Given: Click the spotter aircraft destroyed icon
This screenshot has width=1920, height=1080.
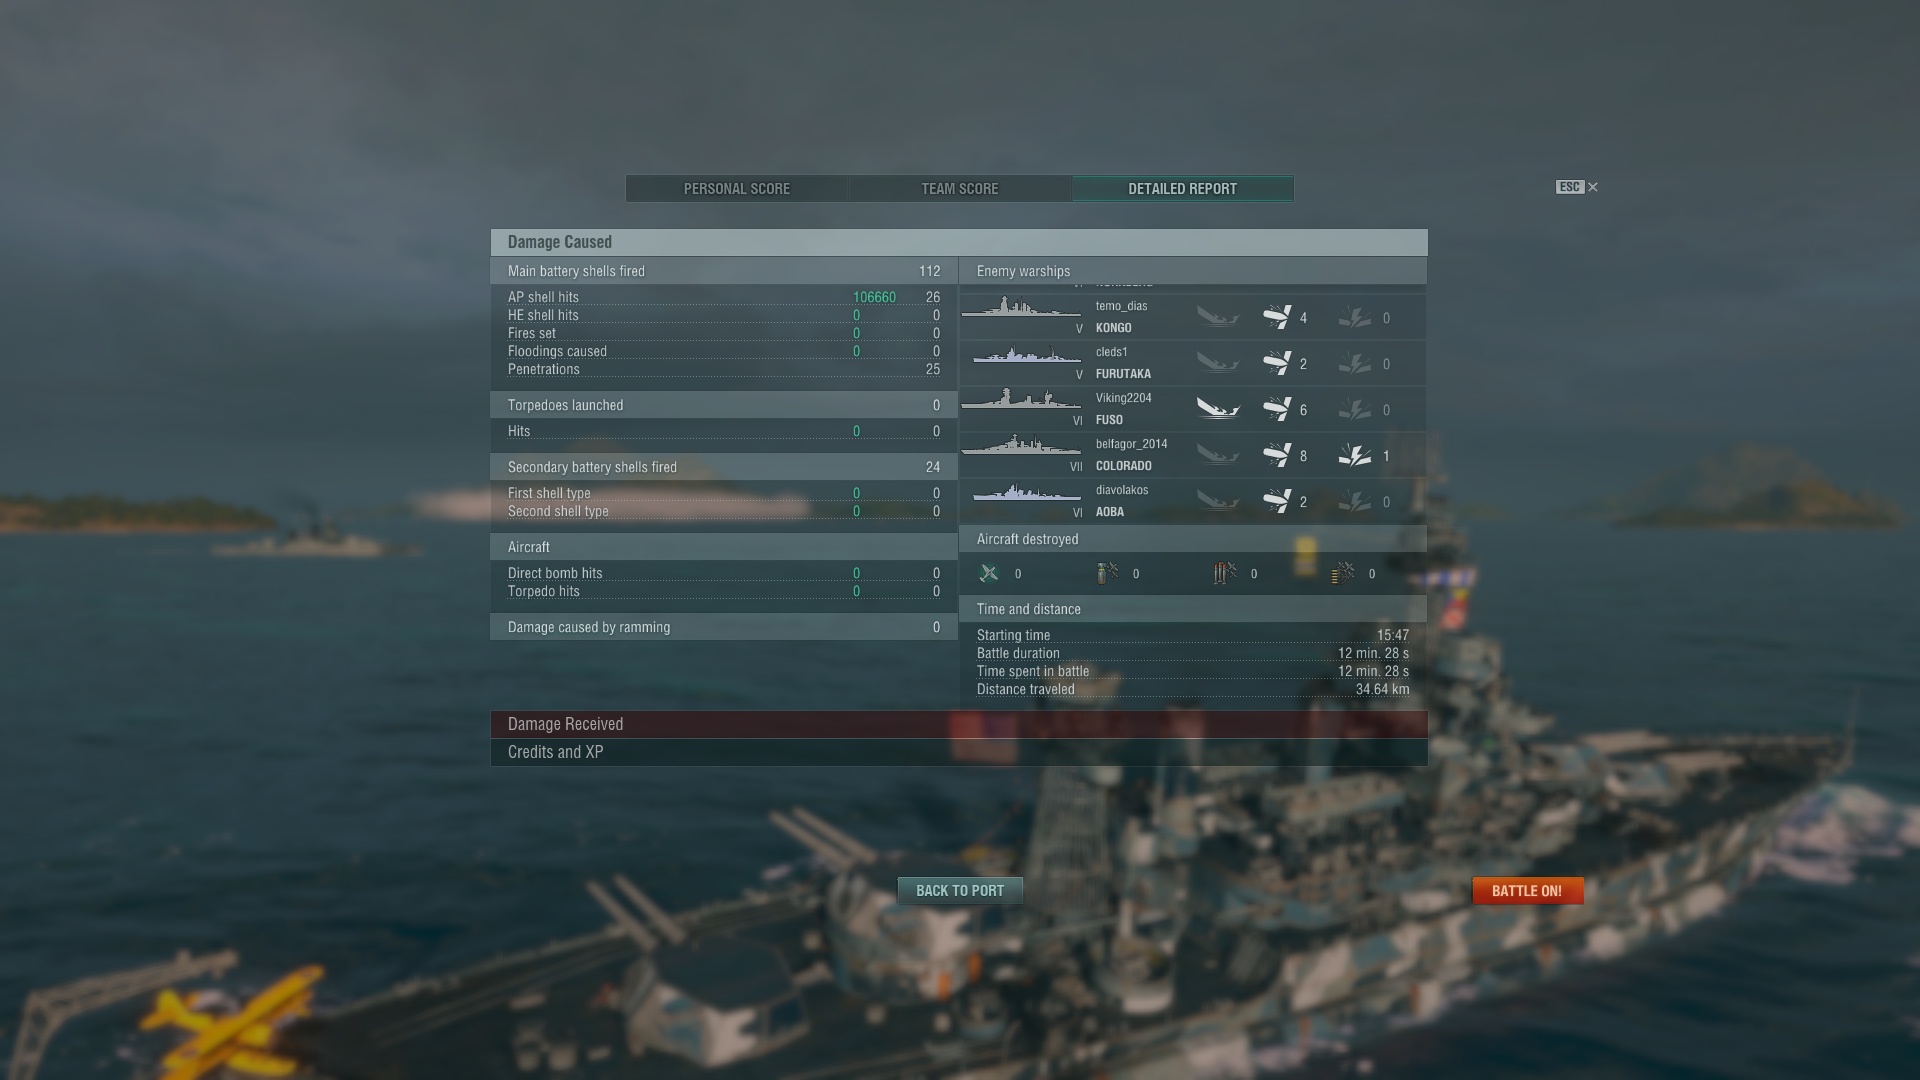Looking at the screenshot, I should [1343, 573].
